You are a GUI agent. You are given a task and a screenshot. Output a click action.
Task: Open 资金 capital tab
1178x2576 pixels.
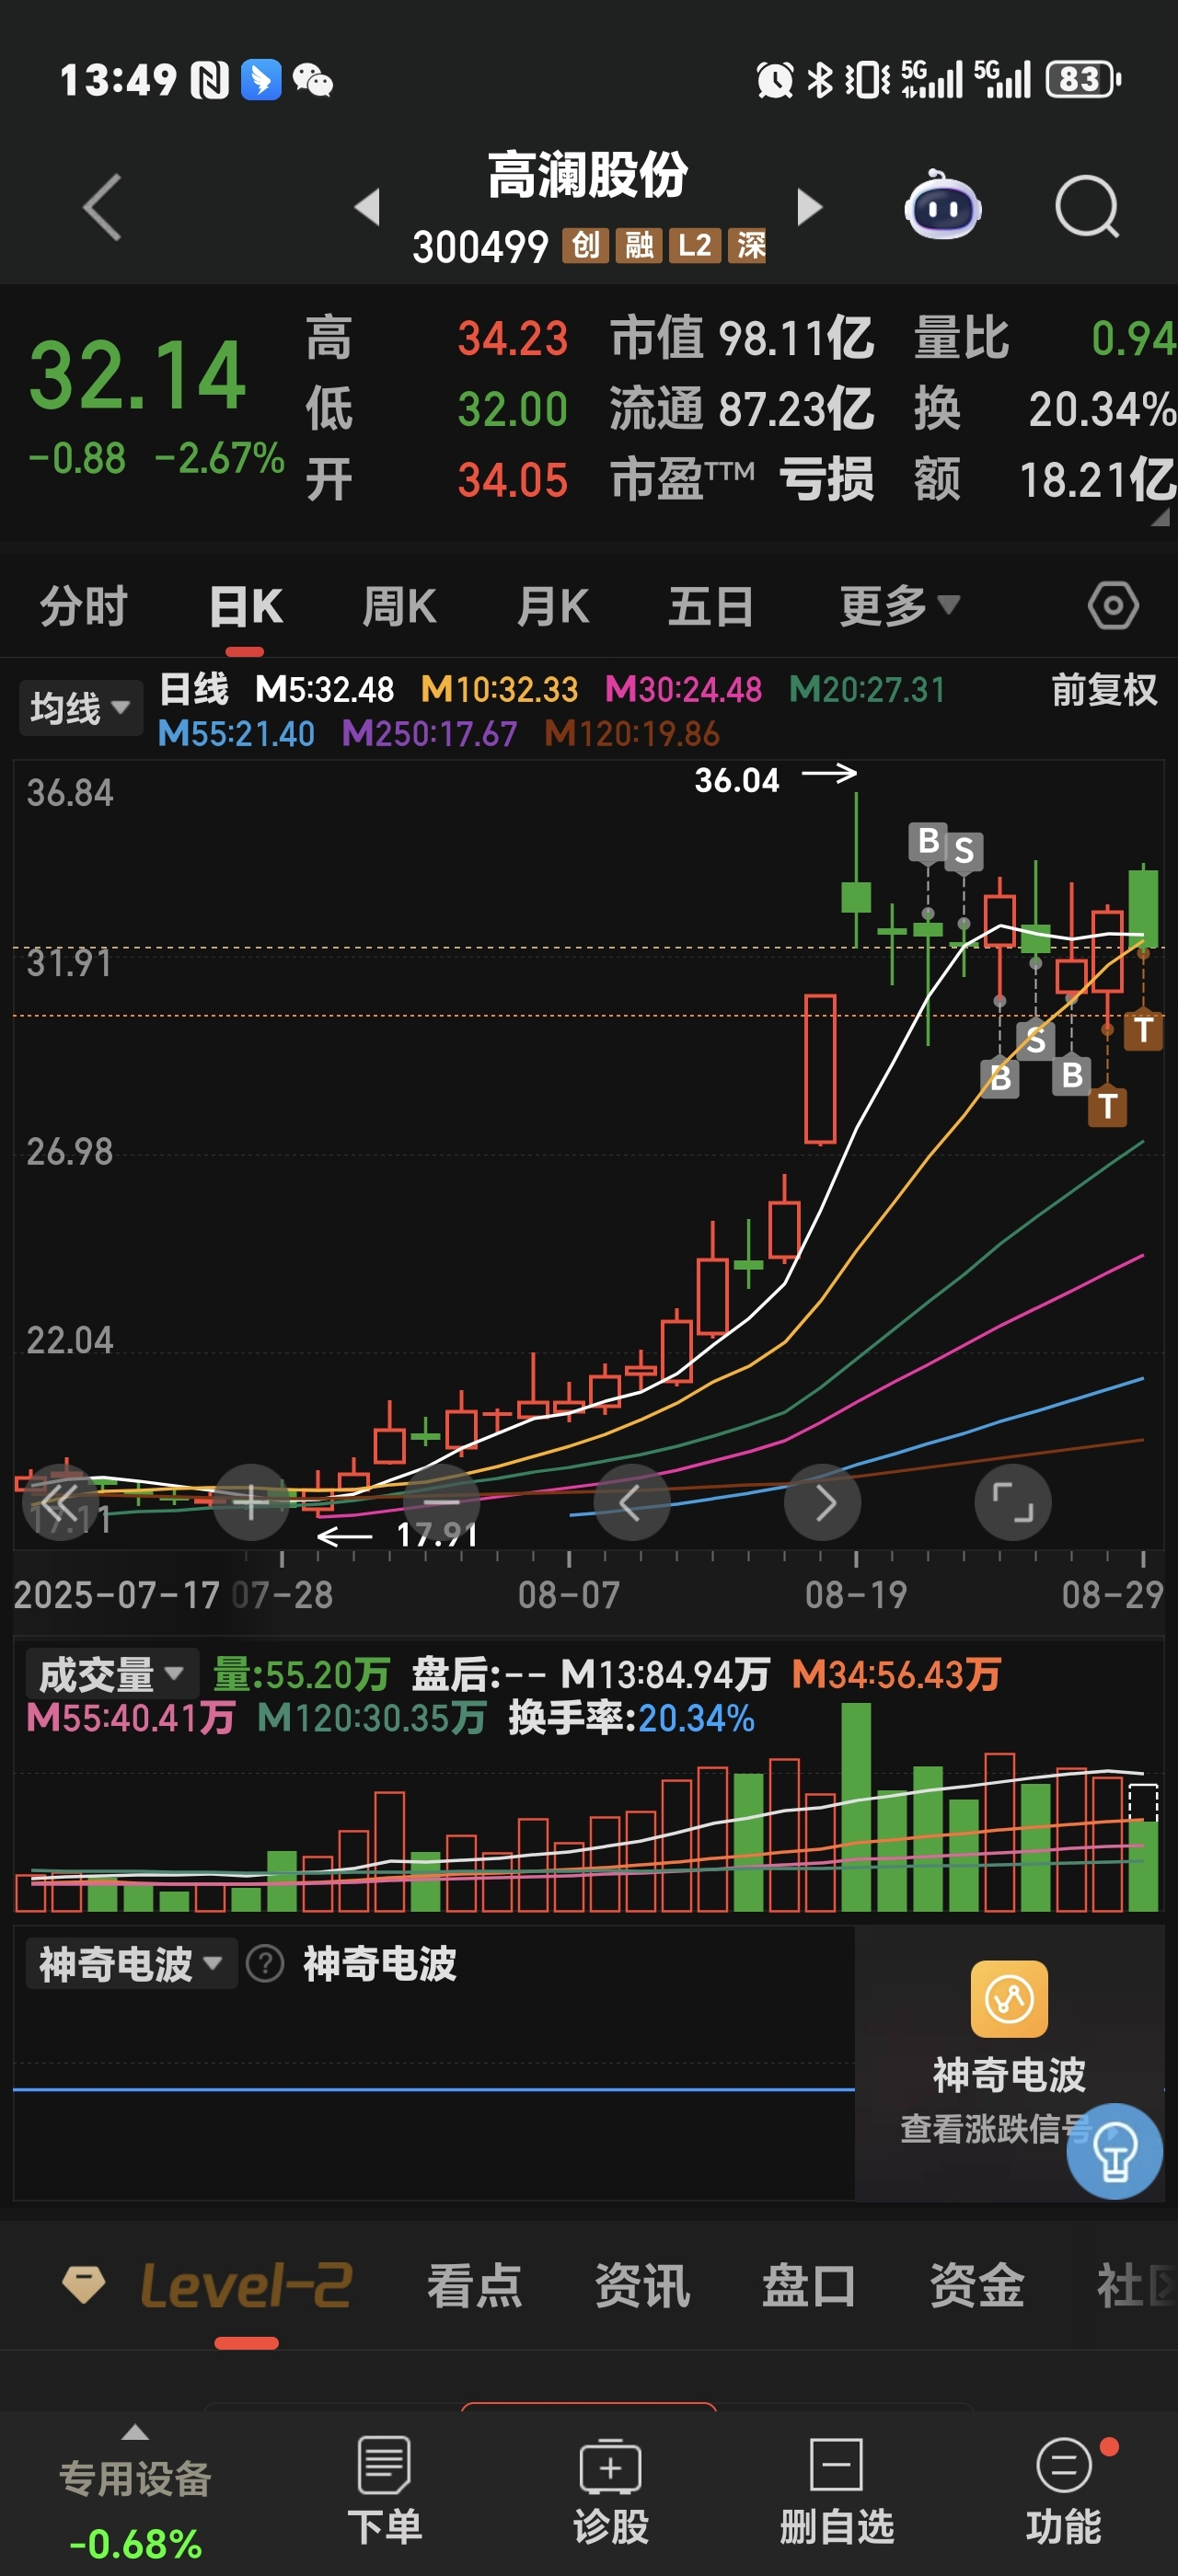pyautogui.click(x=977, y=2285)
